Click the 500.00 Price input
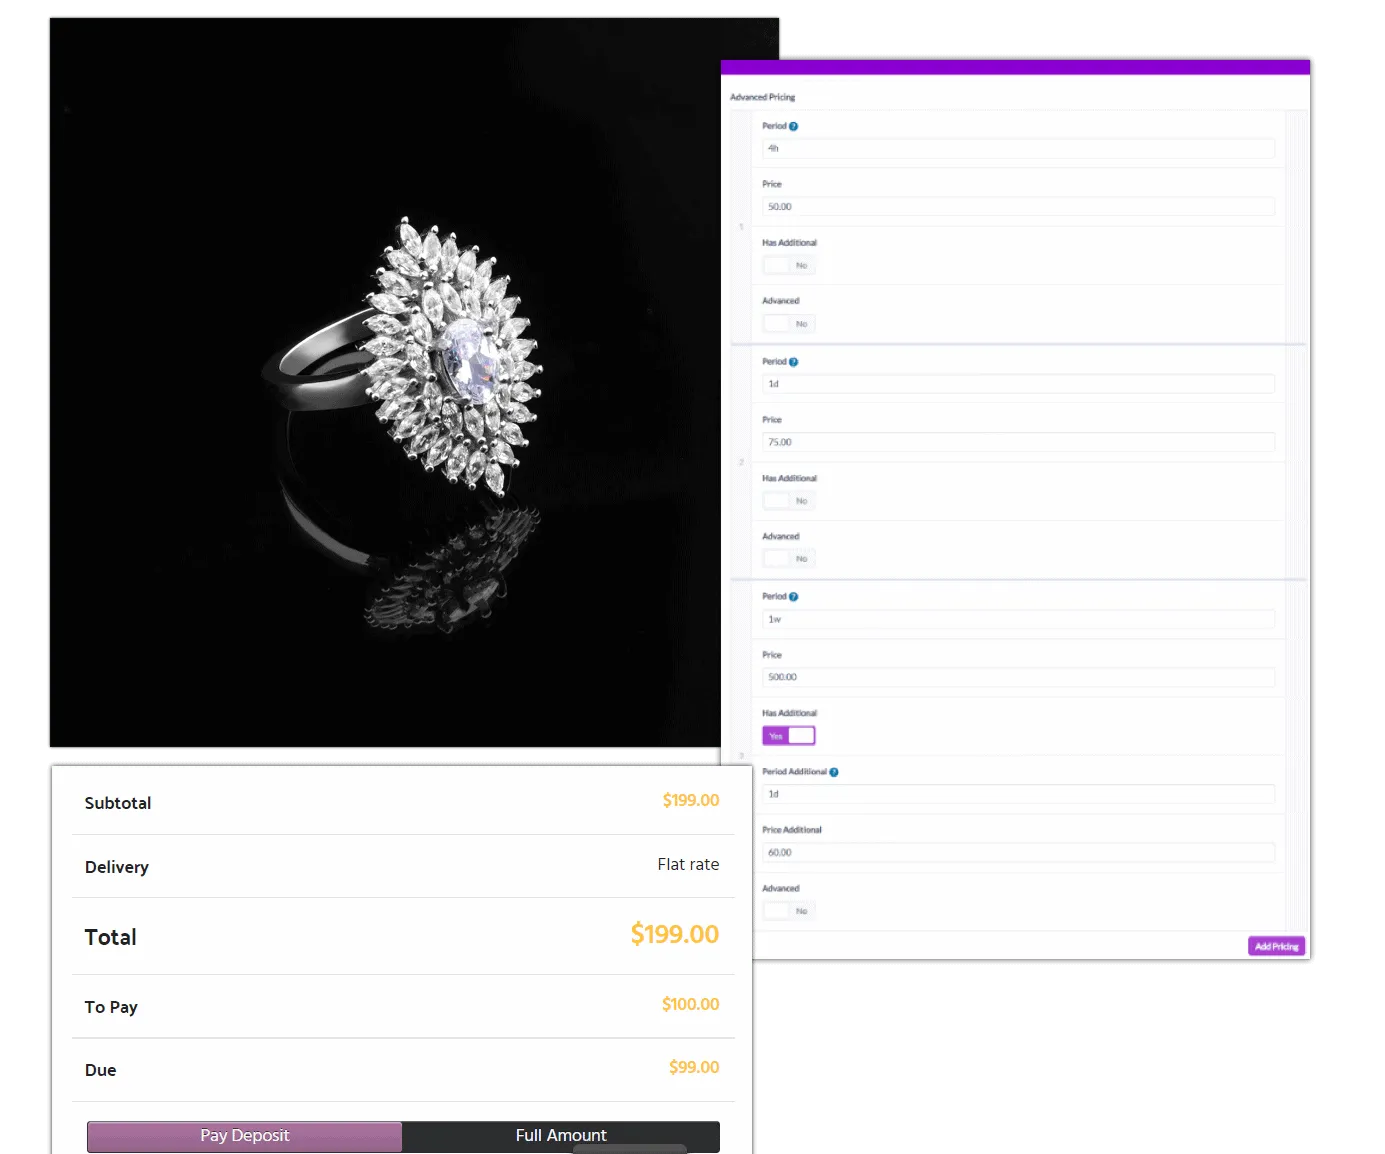The width and height of the screenshot is (1385, 1154). pos(1018,677)
